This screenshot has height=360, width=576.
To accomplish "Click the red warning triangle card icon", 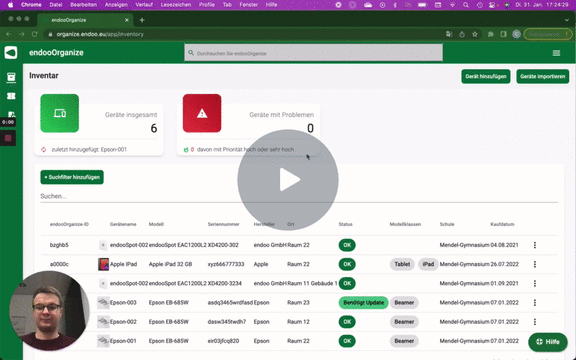I will coord(202,113).
